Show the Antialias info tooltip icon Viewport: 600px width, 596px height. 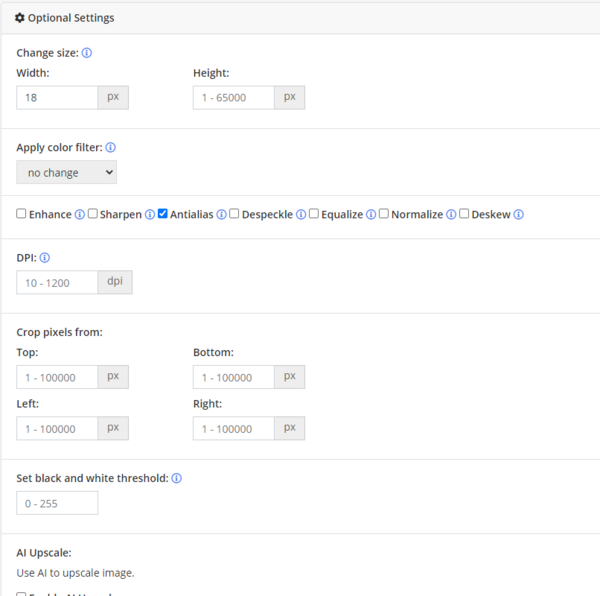(x=222, y=215)
